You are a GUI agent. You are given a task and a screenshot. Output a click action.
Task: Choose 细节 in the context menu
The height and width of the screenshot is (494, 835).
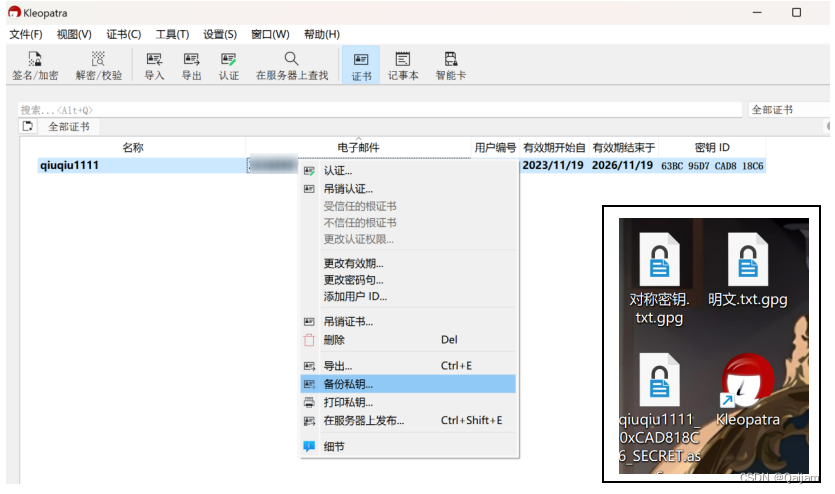point(408,447)
